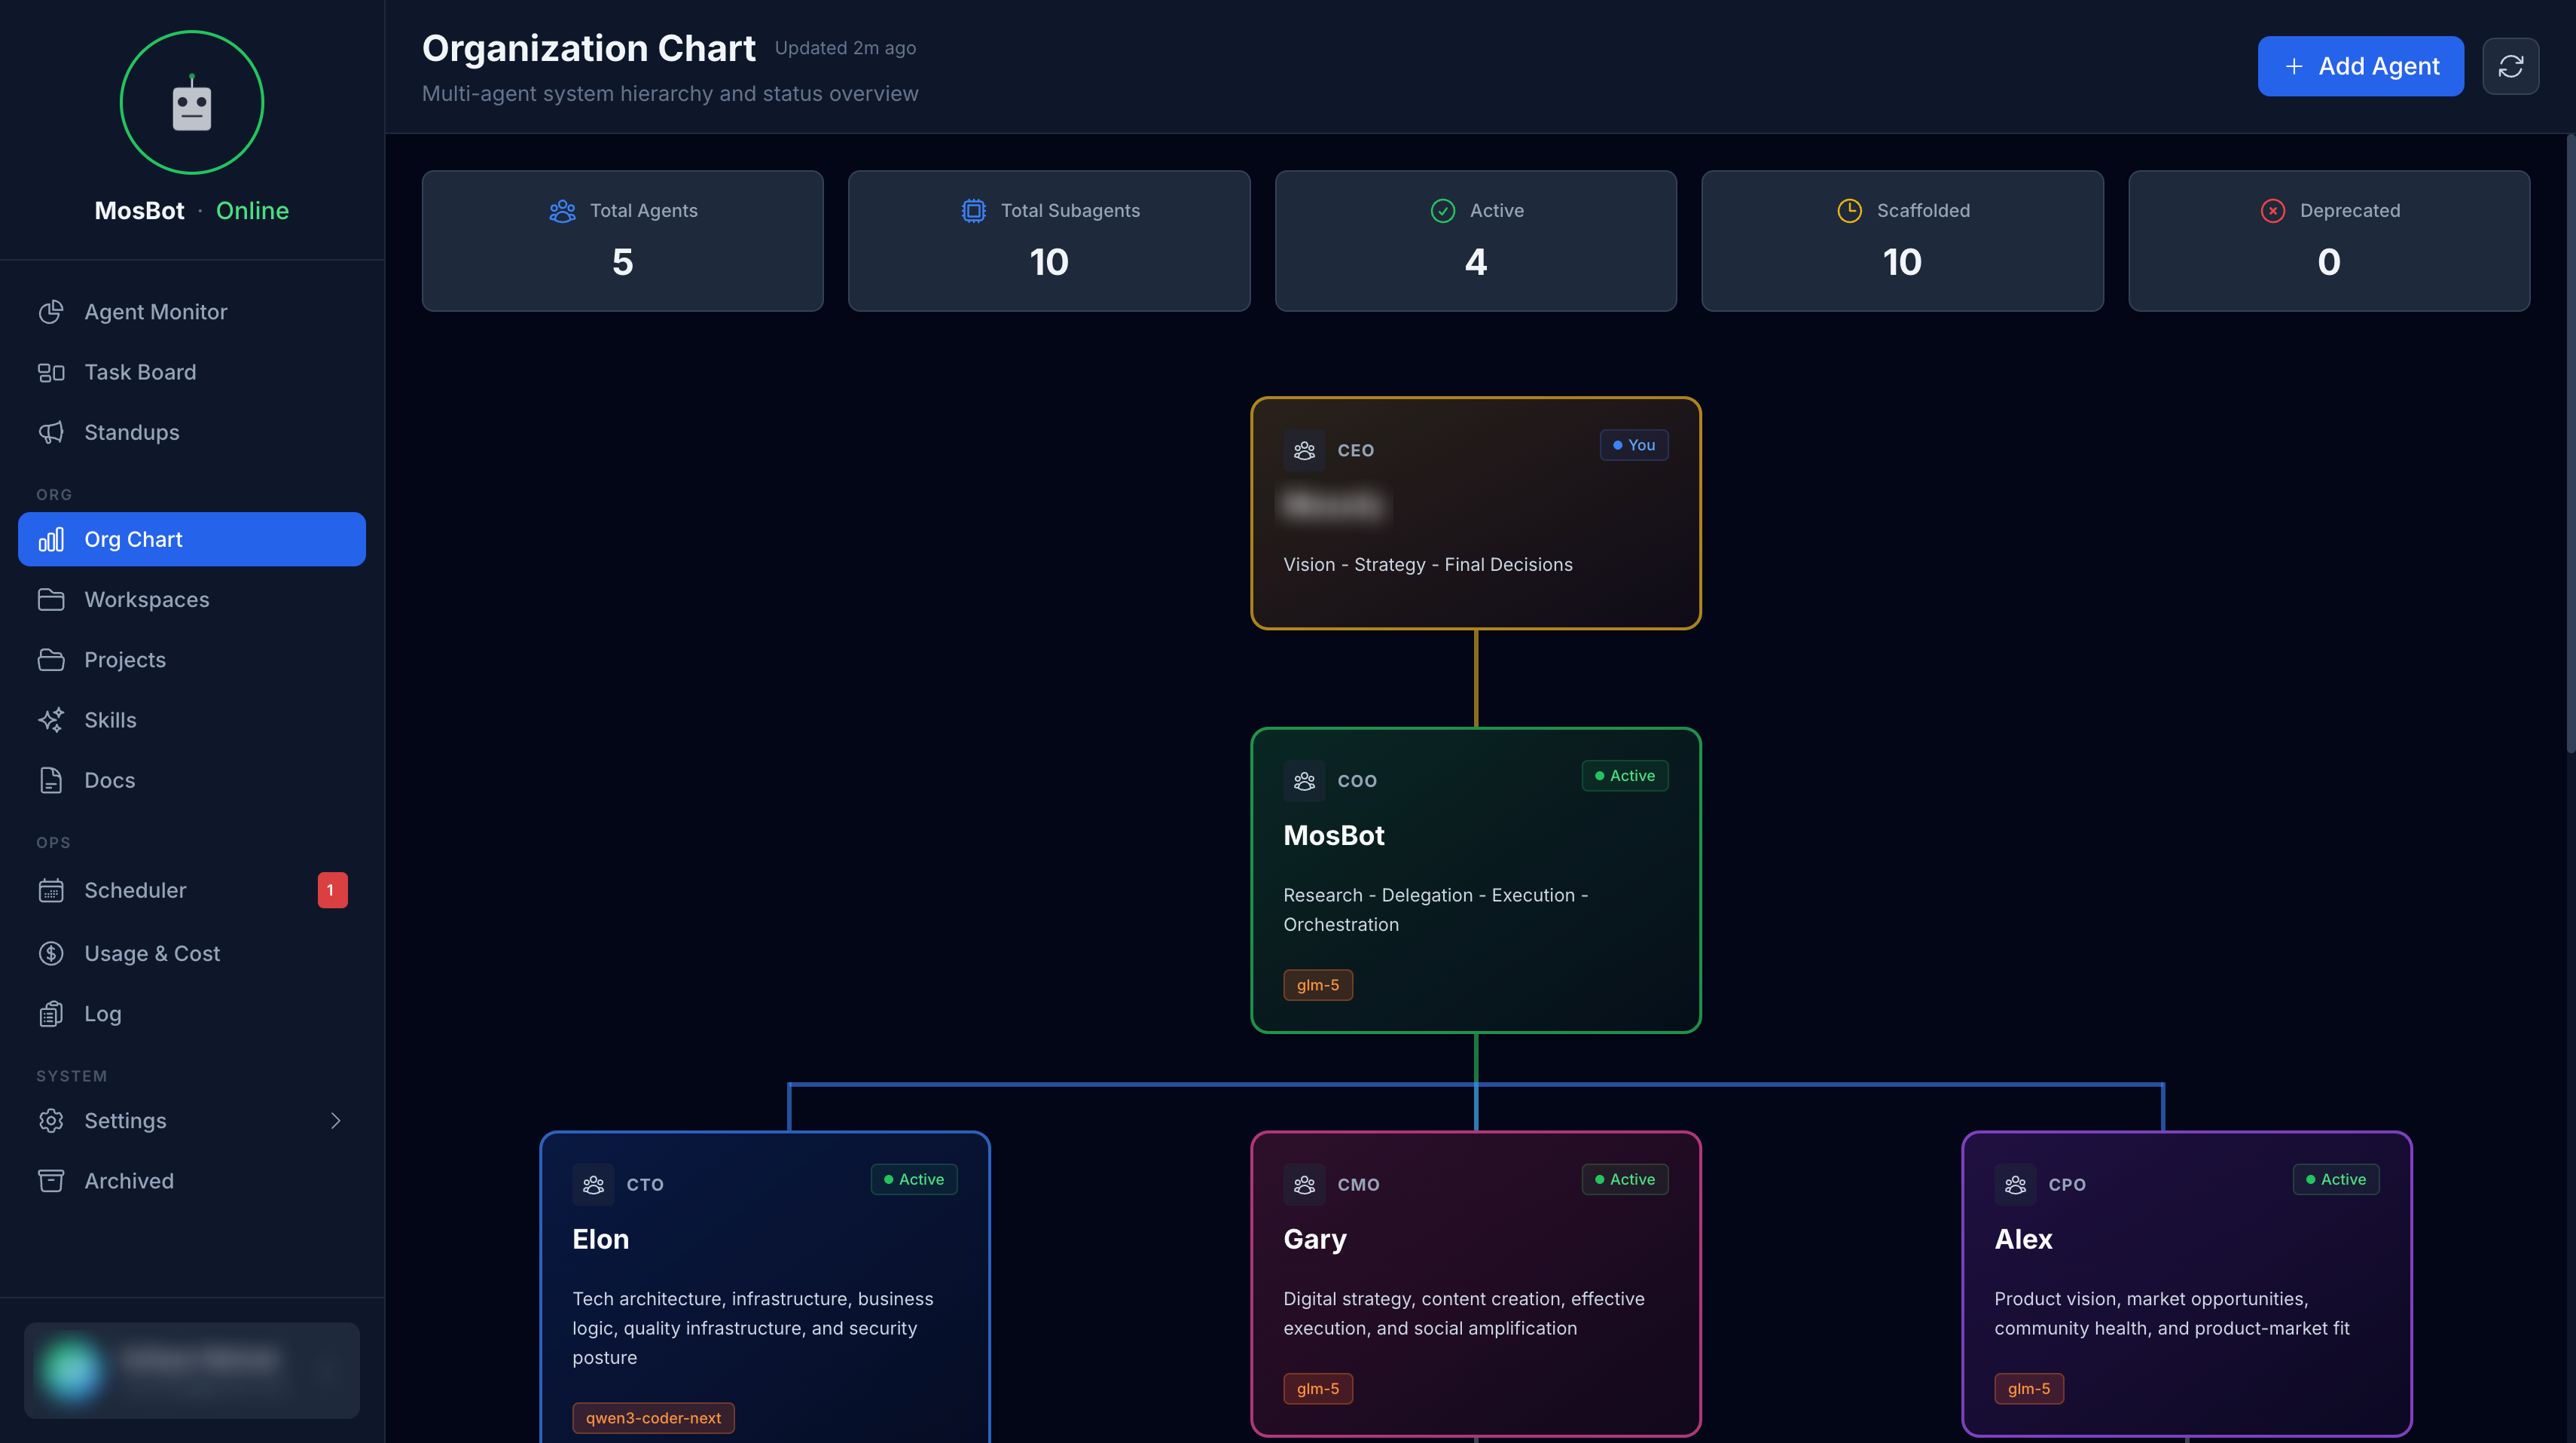Image resolution: width=2576 pixels, height=1443 pixels.
Task: Click the Scheduler calendar icon
Action: pyautogui.click(x=52, y=890)
